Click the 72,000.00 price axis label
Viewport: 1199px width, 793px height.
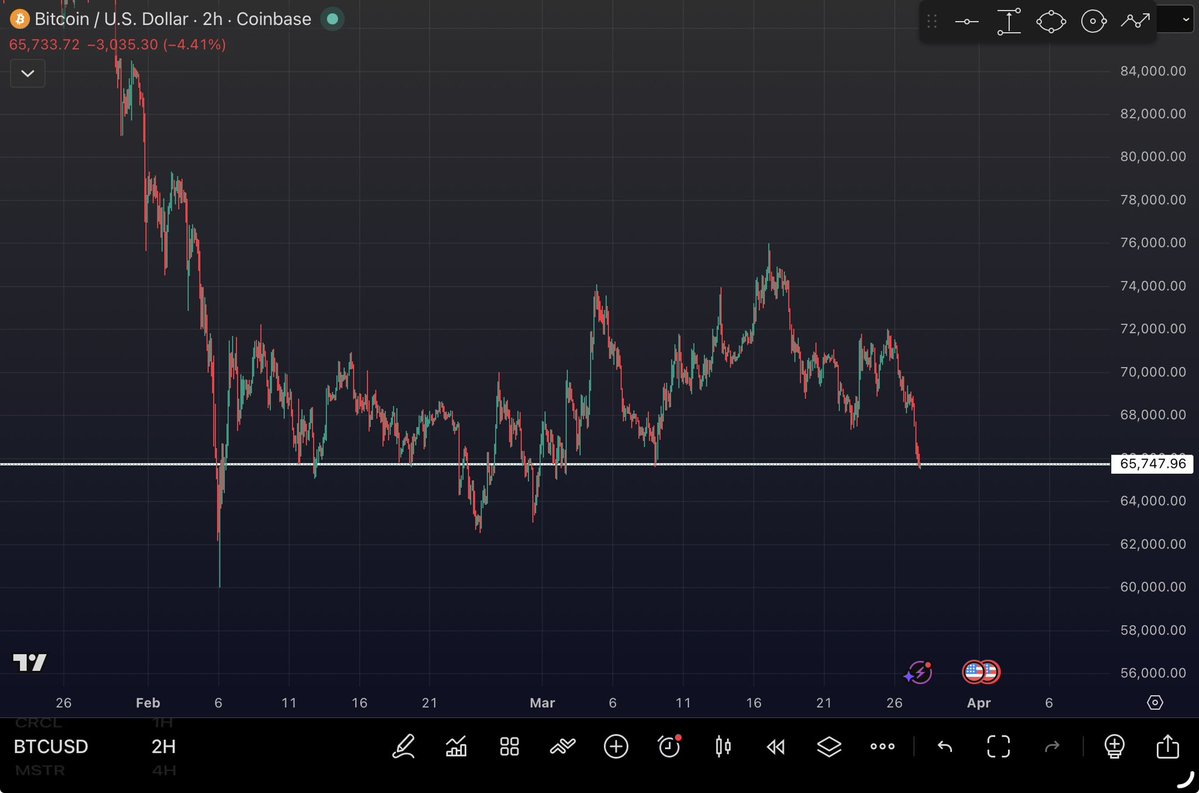(x=1153, y=329)
